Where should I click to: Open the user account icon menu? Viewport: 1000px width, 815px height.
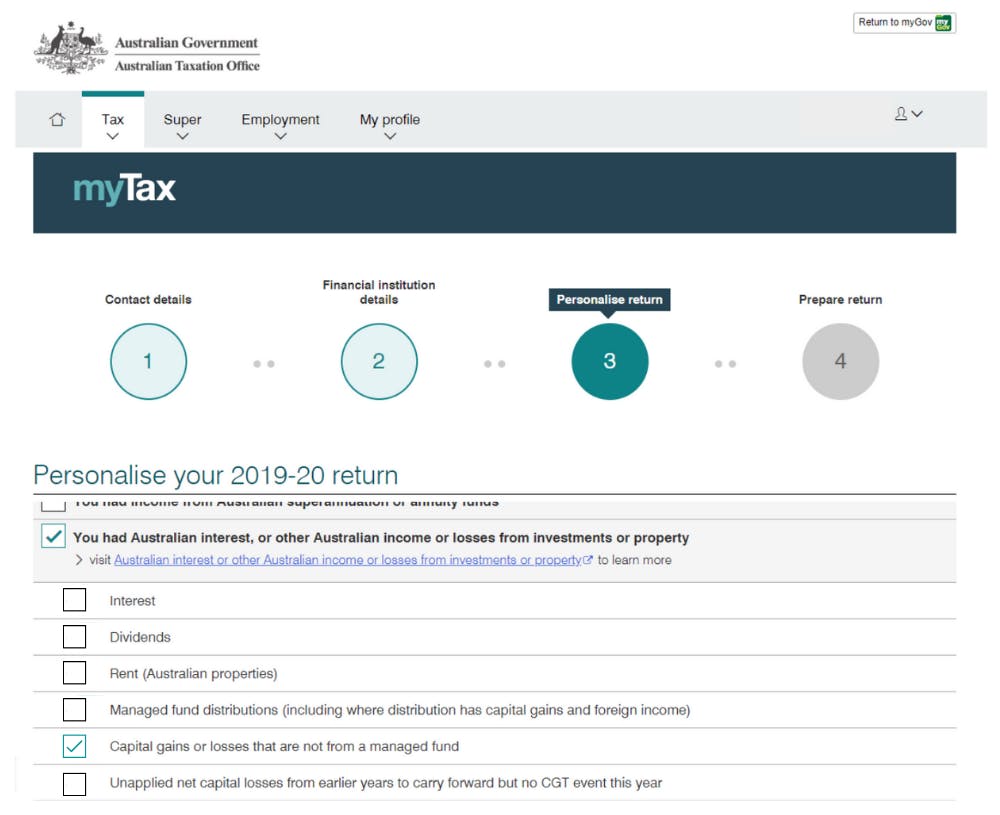pos(901,114)
